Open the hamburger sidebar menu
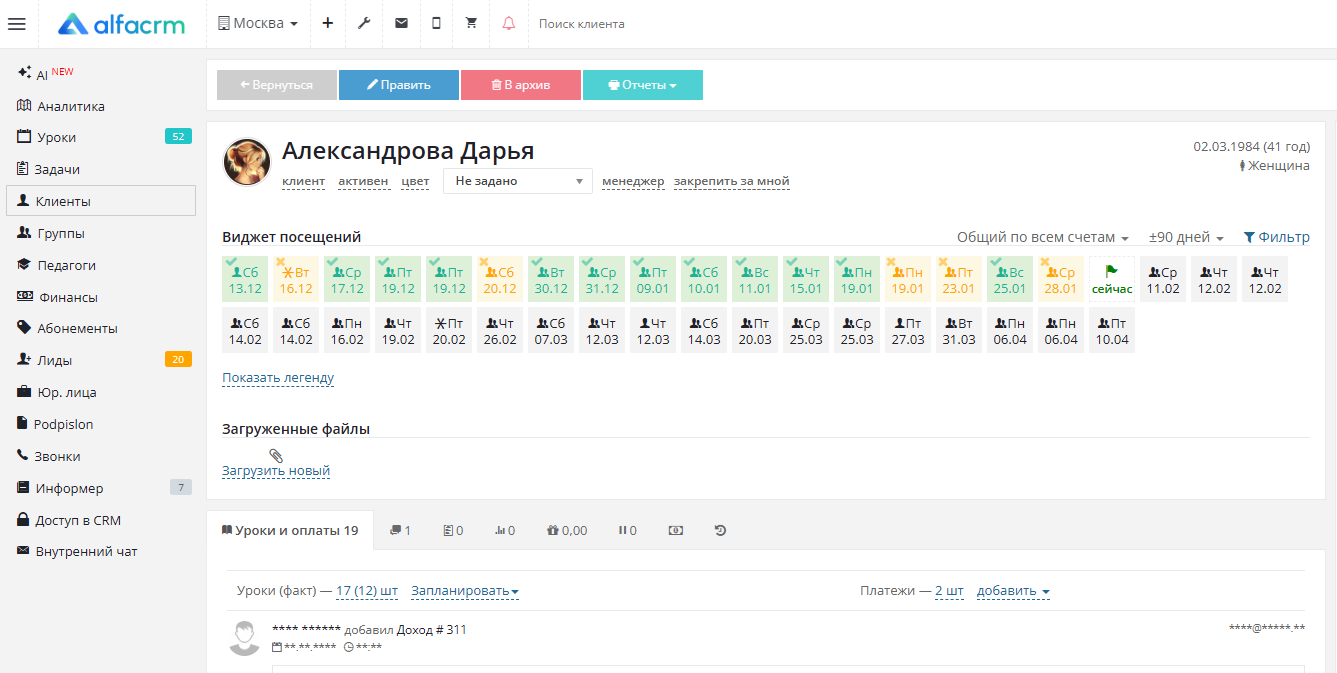Image resolution: width=1337 pixels, height=673 pixels. coord(16,24)
